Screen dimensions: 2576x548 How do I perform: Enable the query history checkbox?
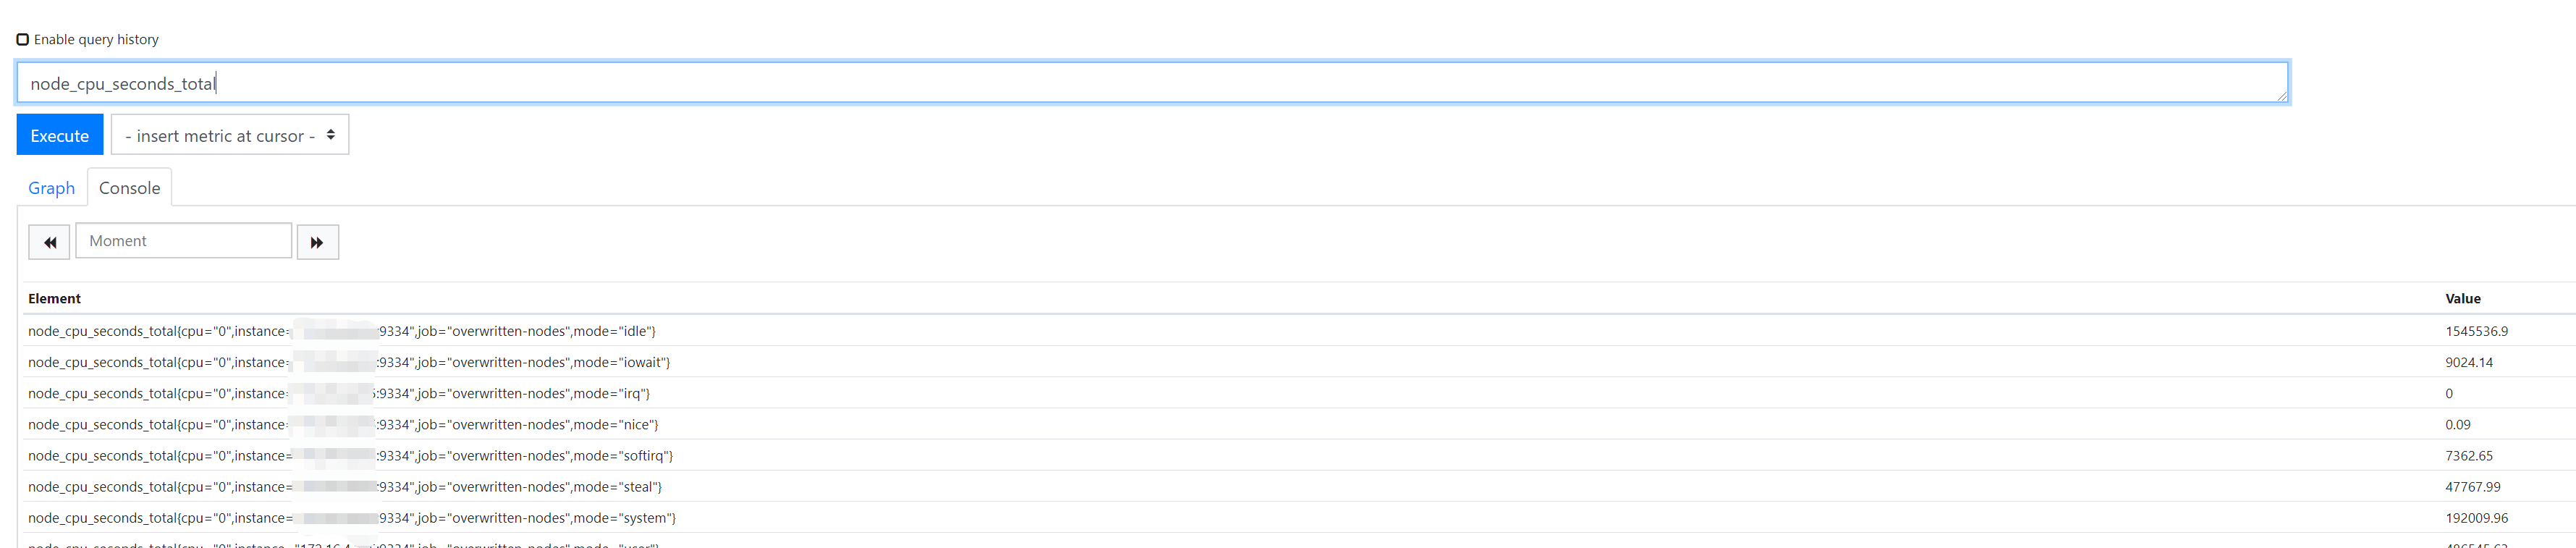[x=22, y=40]
